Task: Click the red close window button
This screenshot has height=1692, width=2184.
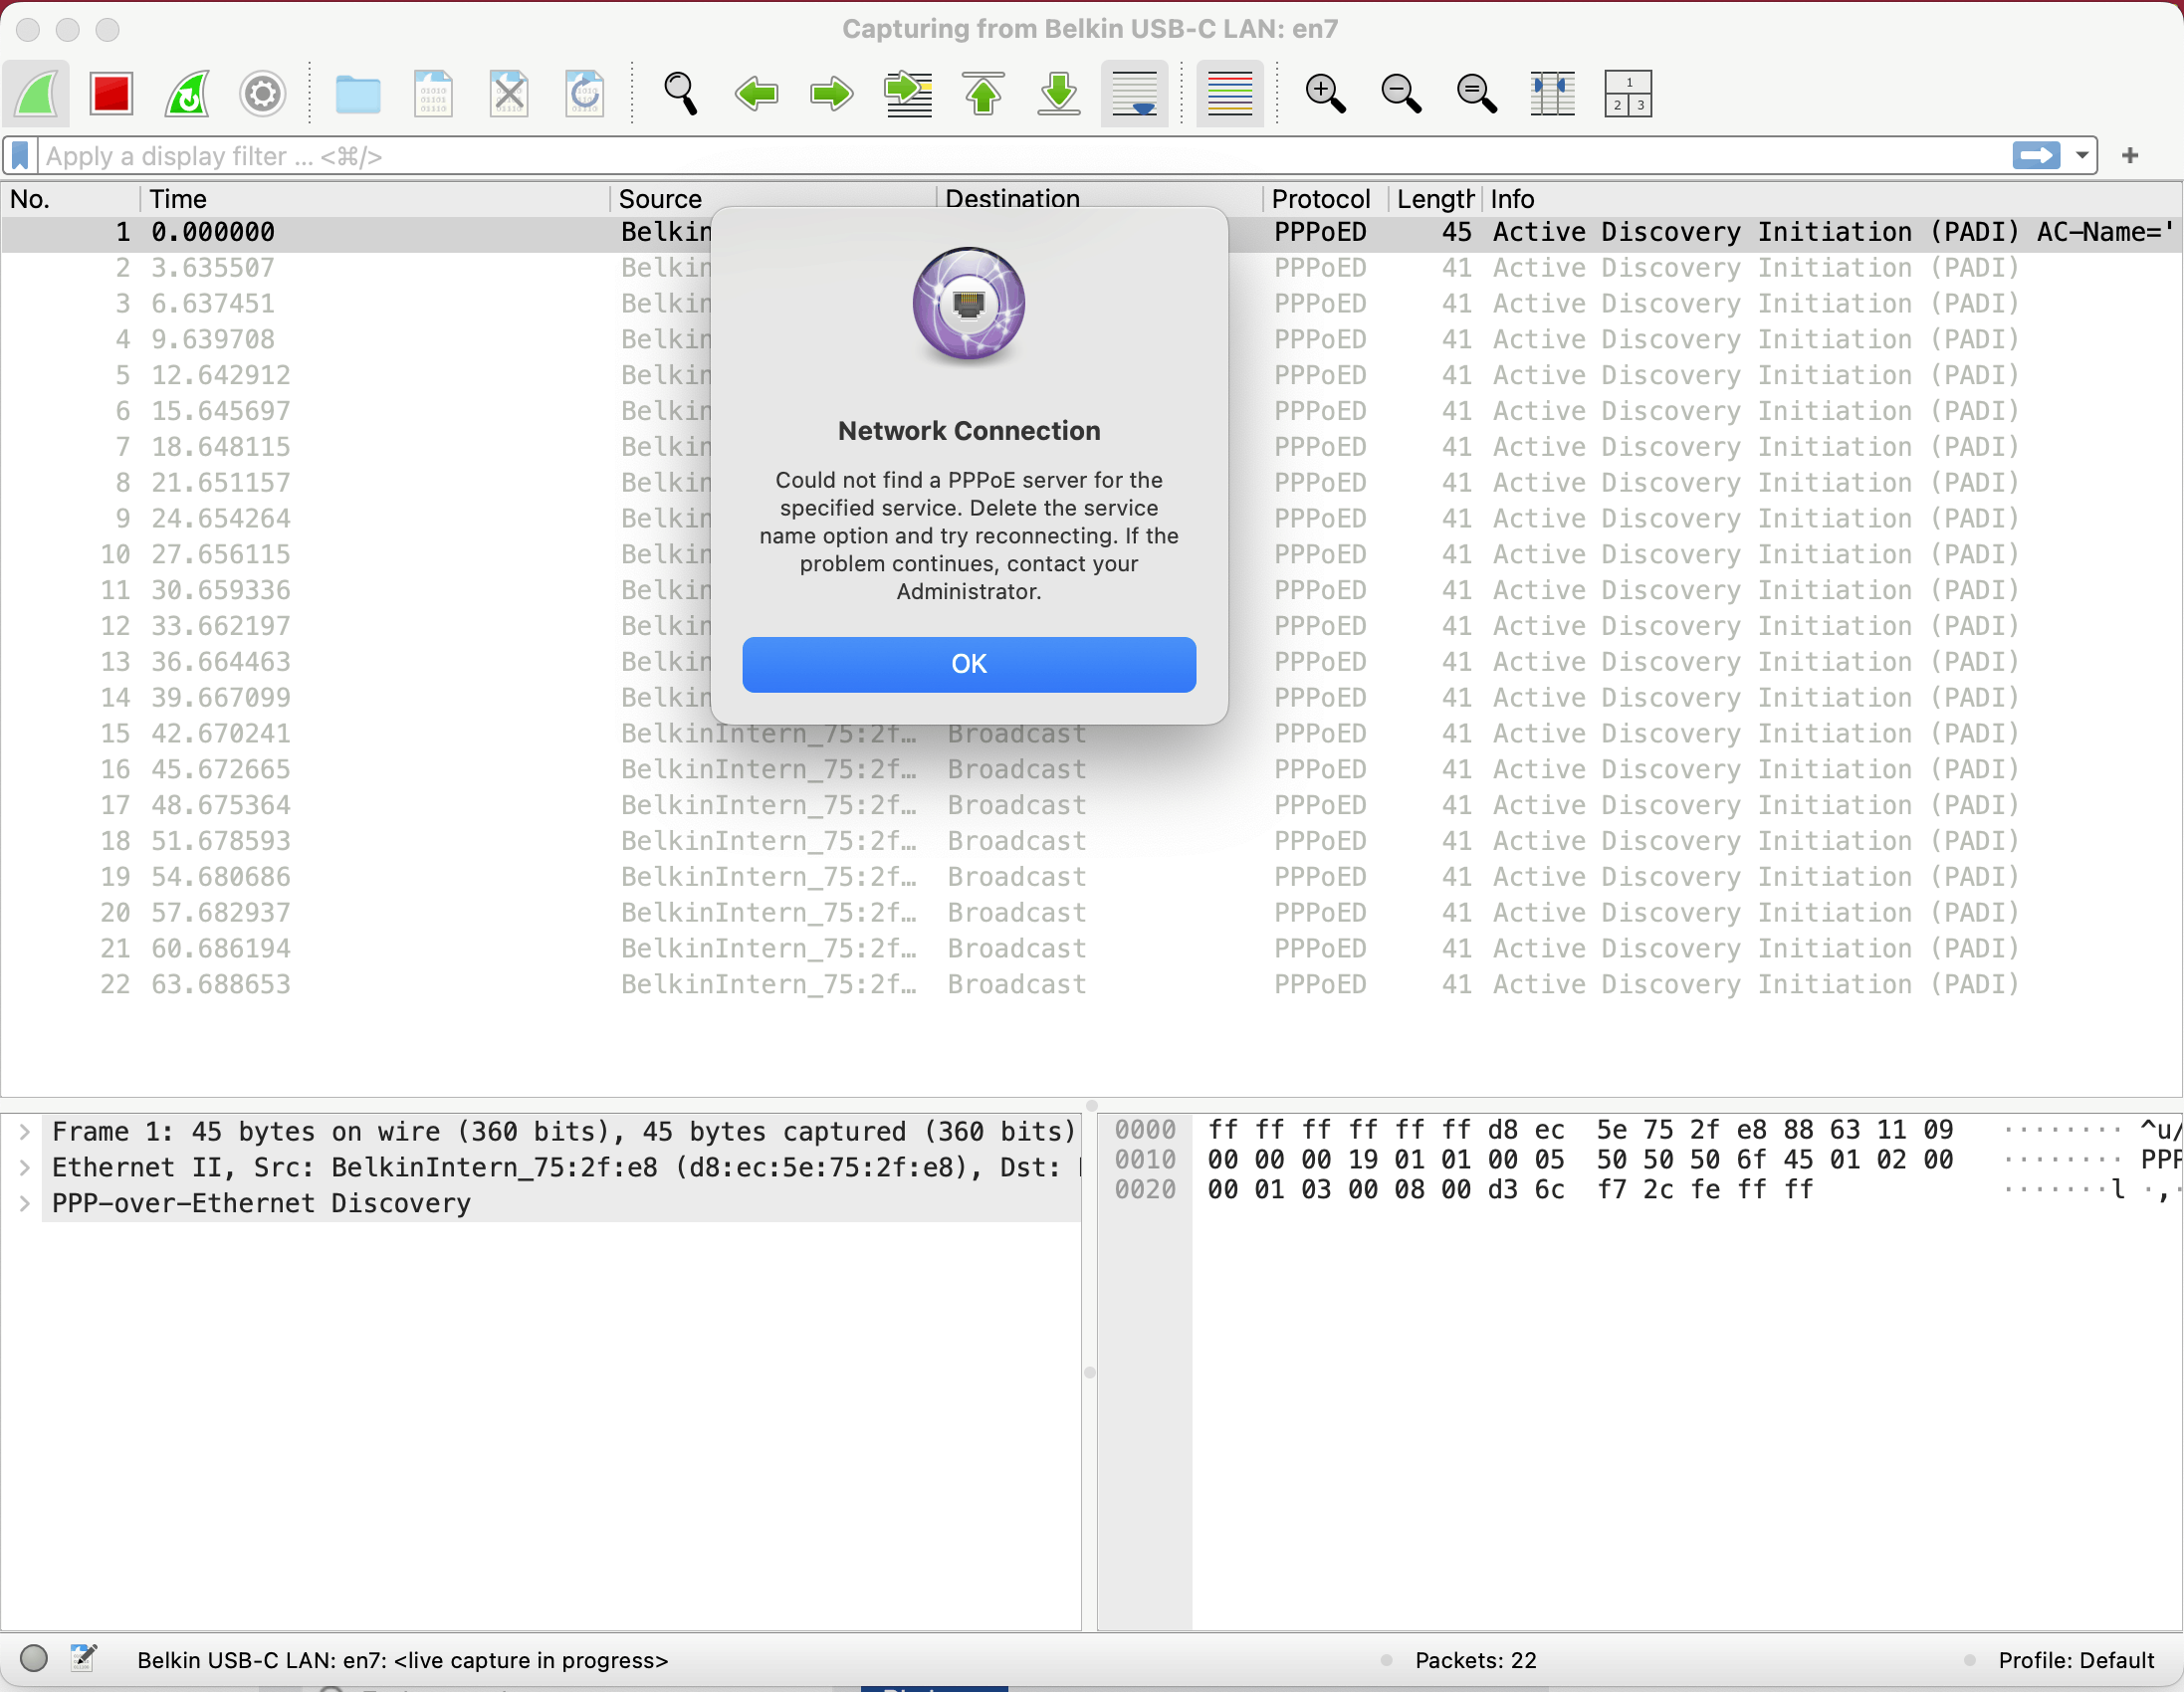Action: (29, 29)
